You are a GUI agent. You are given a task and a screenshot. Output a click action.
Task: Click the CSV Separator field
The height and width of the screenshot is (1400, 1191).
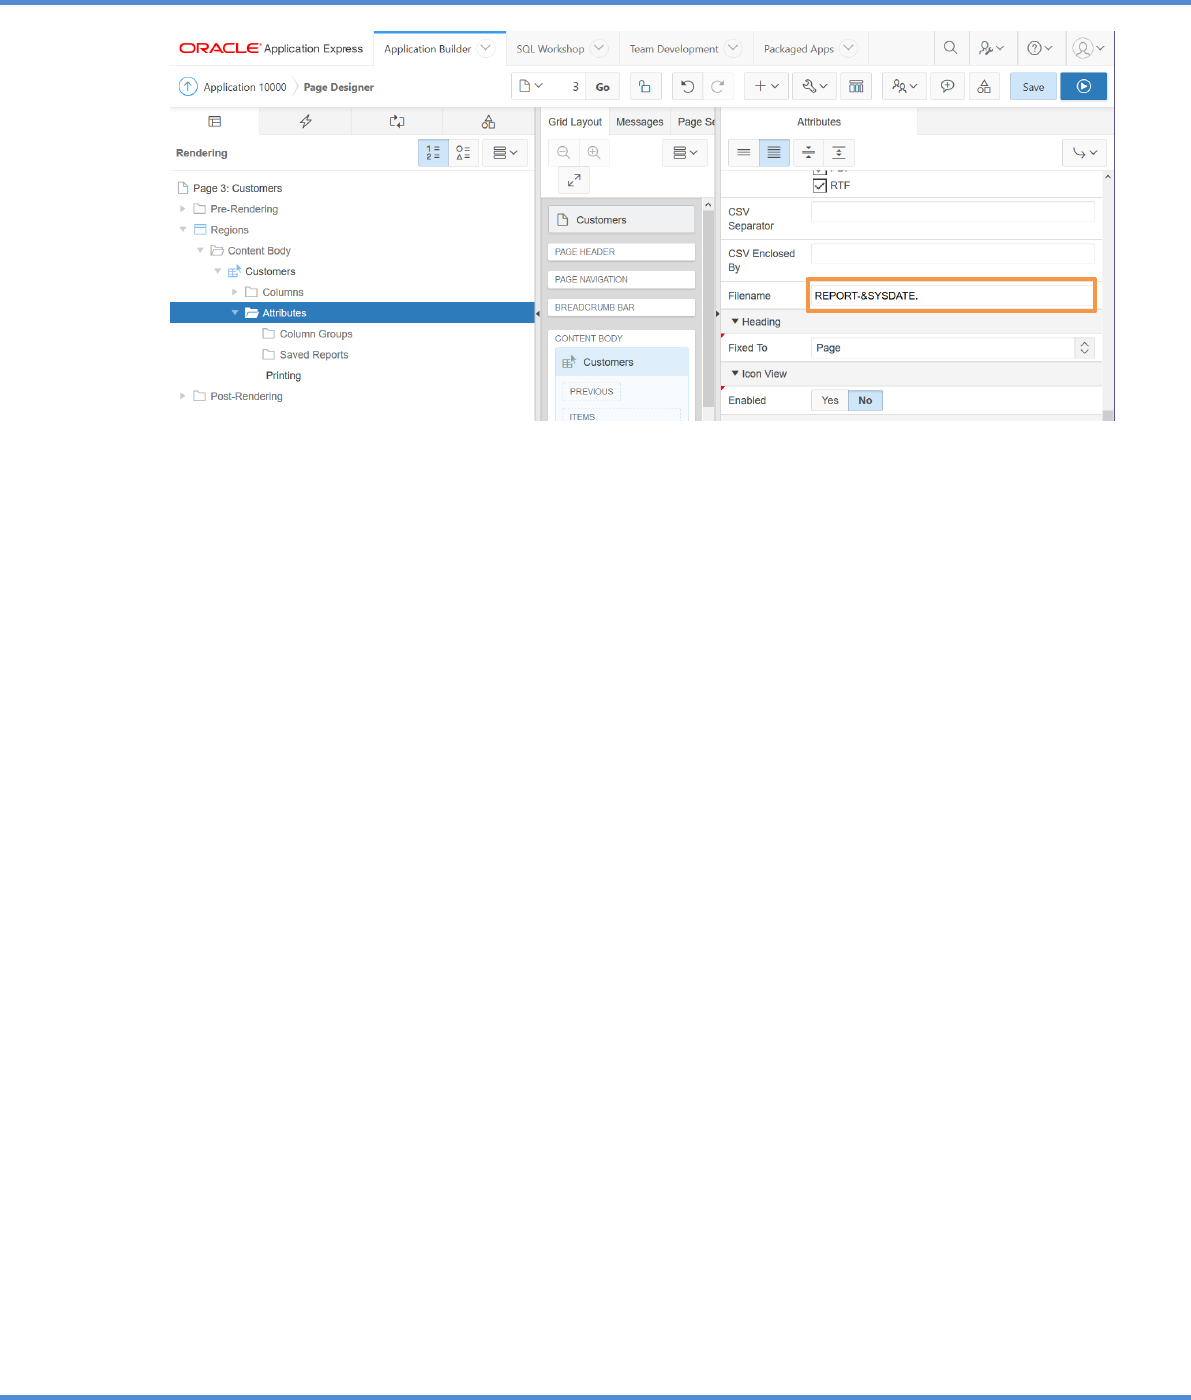pos(953,212)
